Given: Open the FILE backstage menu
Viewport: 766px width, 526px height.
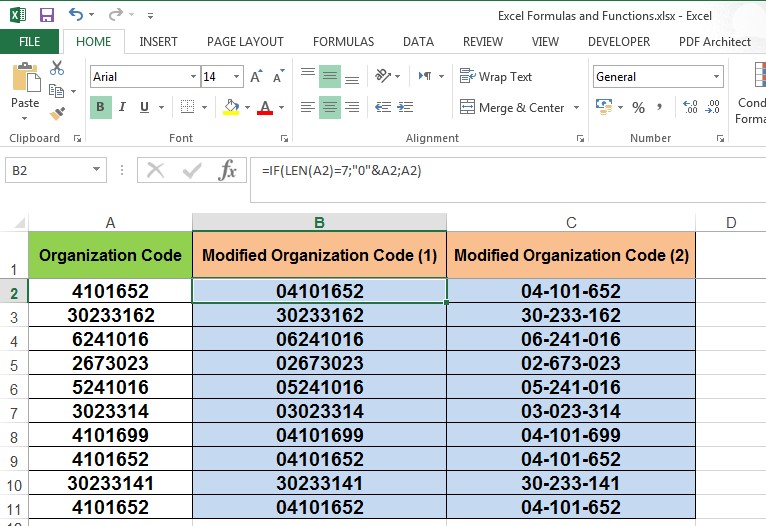Looking at the screenshot, I should click(30, 42).
